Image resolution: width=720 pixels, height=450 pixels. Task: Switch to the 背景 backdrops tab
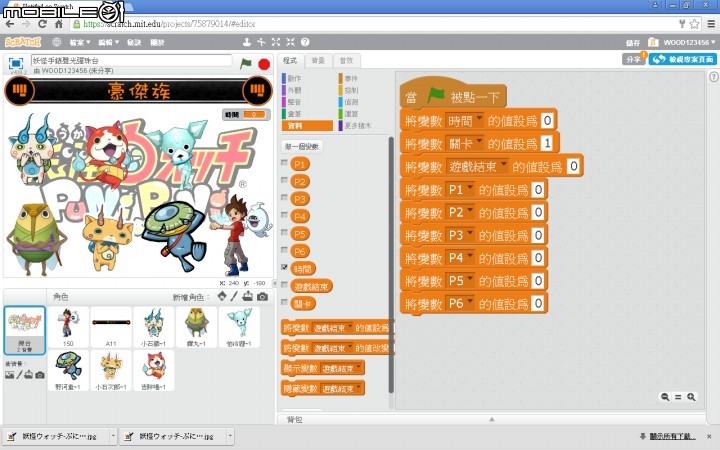tap(318, 61)
